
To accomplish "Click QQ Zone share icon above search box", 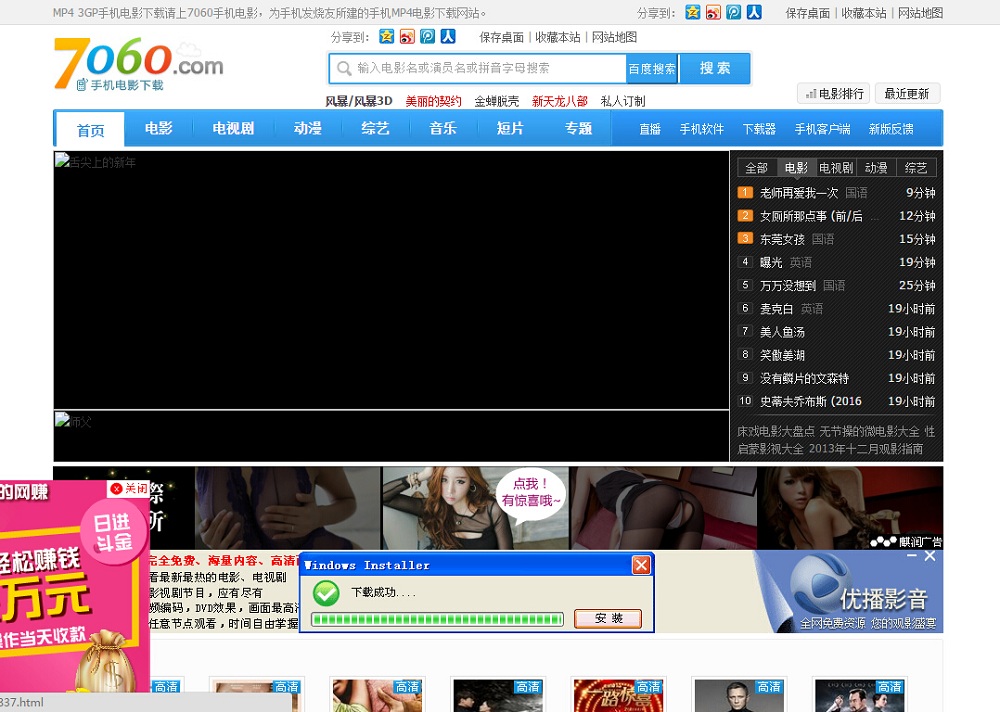I will tap(386, 36).
